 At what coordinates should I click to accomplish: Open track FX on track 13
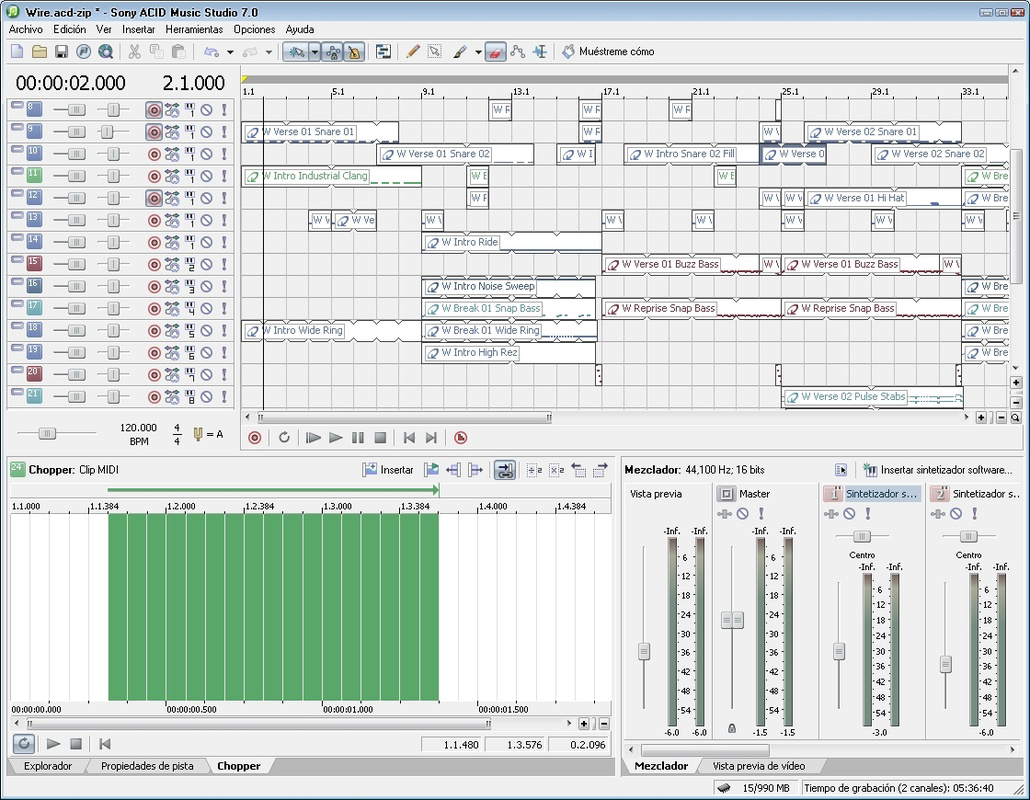tap(172, 220)
